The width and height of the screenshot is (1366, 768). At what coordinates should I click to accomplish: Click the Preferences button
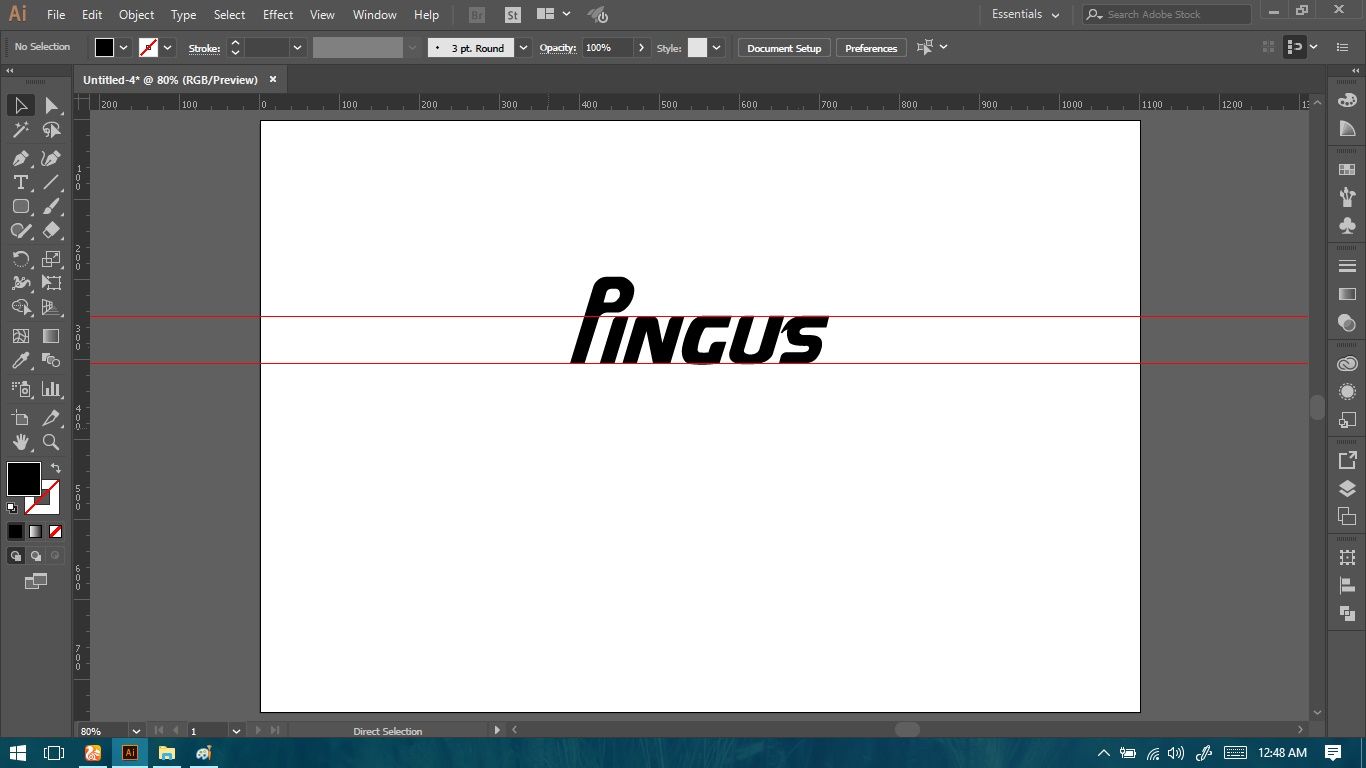click(871, 48)
